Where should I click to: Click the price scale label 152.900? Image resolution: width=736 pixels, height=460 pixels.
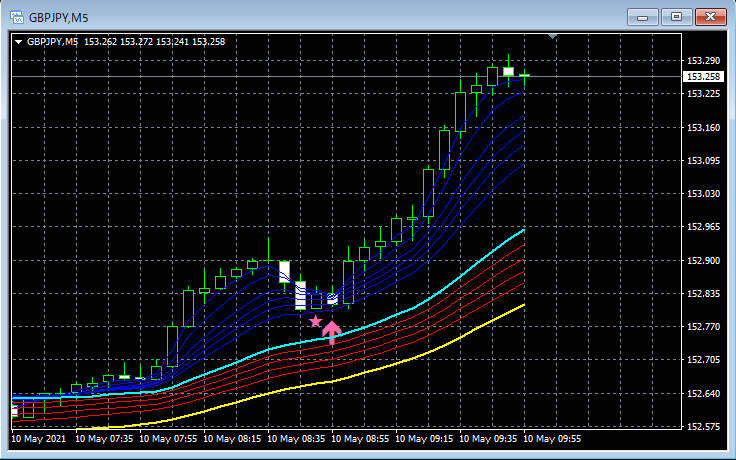click(x=704, y=260)
